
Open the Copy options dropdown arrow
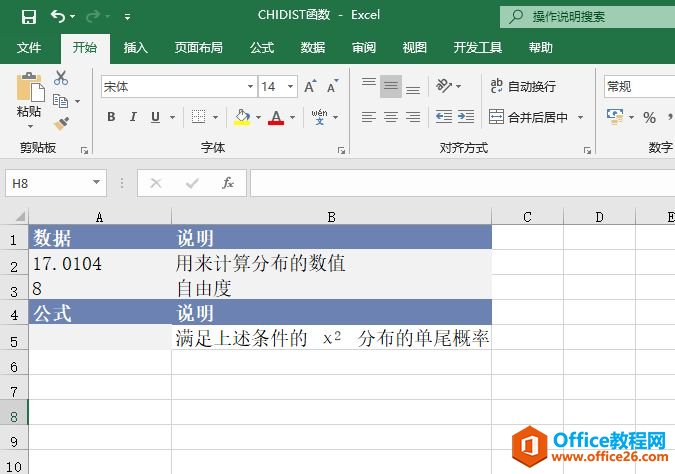[x=78, y=102]
